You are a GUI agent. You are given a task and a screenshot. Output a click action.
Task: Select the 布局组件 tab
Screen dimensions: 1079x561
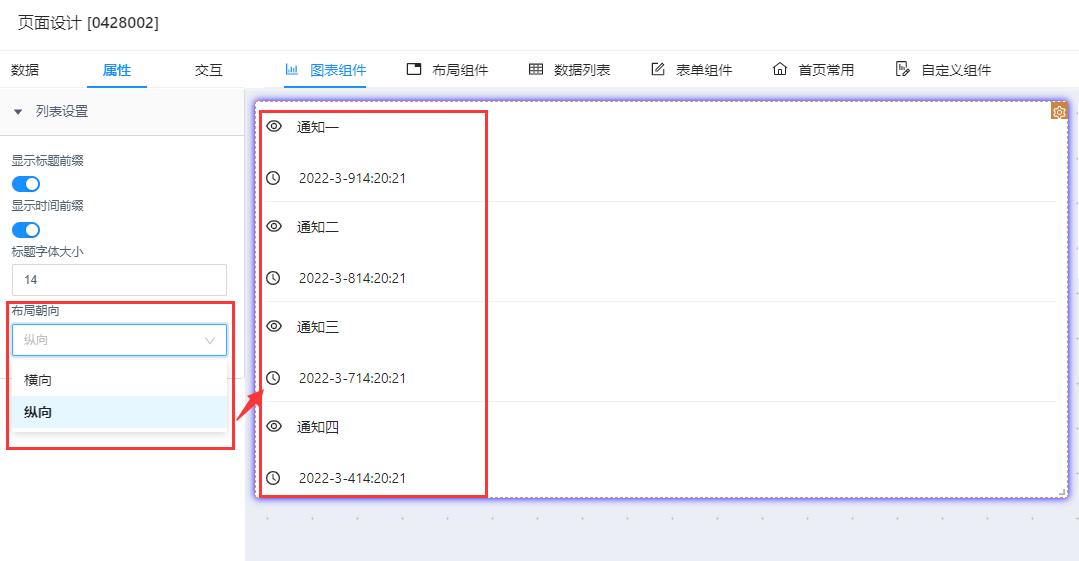(x=447, y=70)
